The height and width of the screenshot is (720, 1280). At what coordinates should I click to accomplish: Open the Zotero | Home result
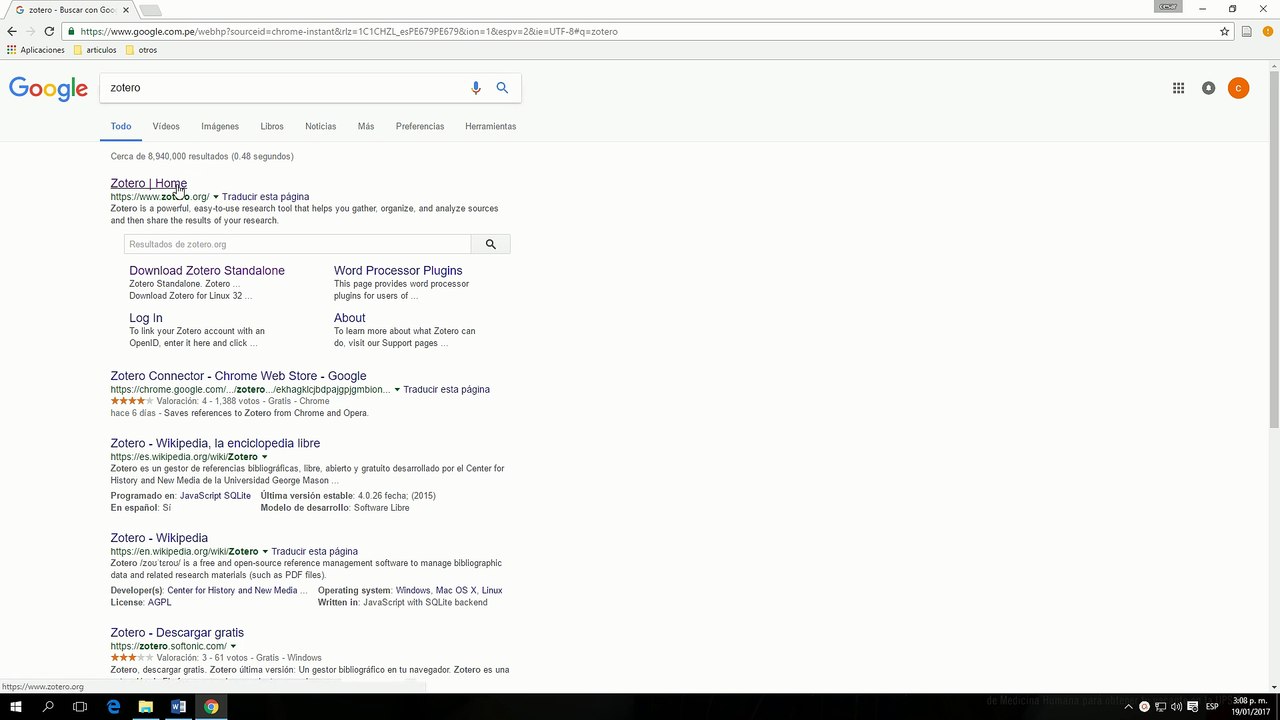(148, 183)
